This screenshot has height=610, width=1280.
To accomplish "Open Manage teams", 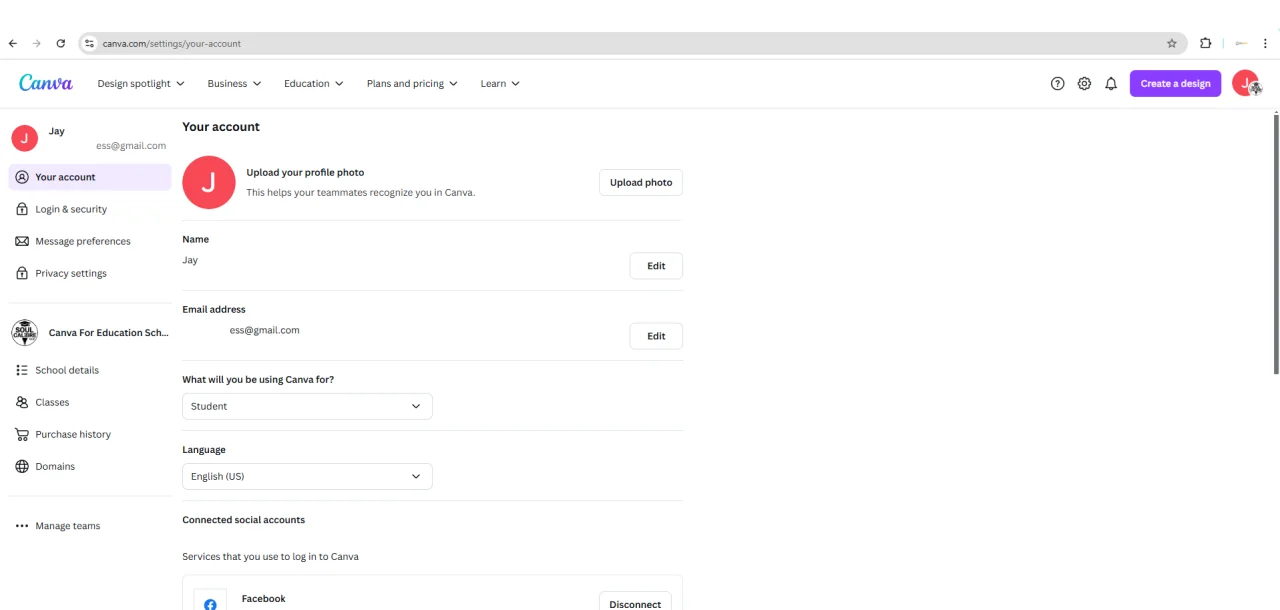I will pyautogui.click(x=90, y=526).
